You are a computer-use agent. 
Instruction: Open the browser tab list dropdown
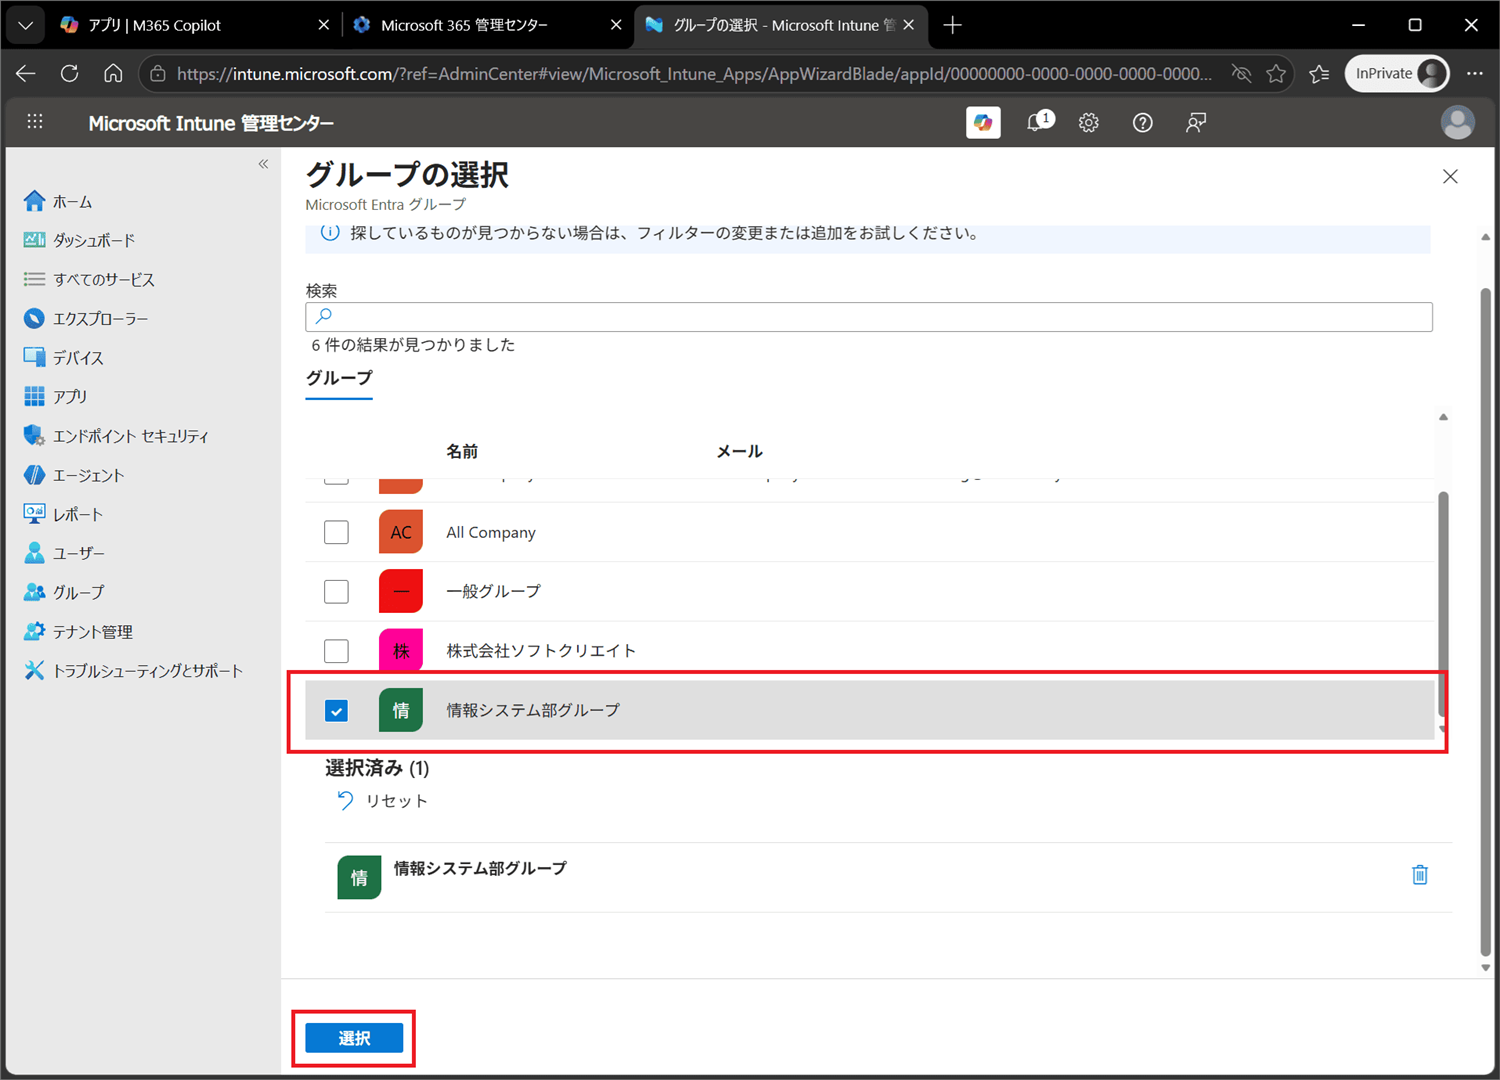[25, 25]
